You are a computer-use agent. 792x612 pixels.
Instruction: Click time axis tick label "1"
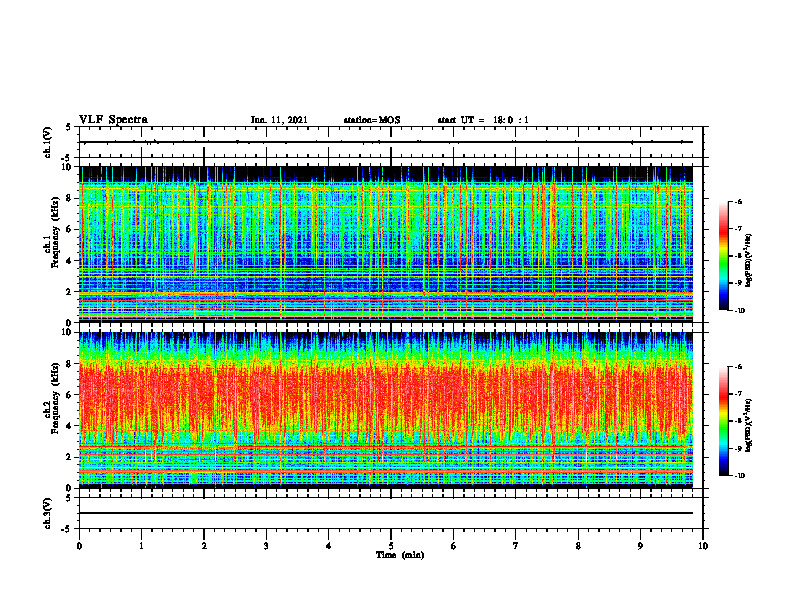click(141, 546)
